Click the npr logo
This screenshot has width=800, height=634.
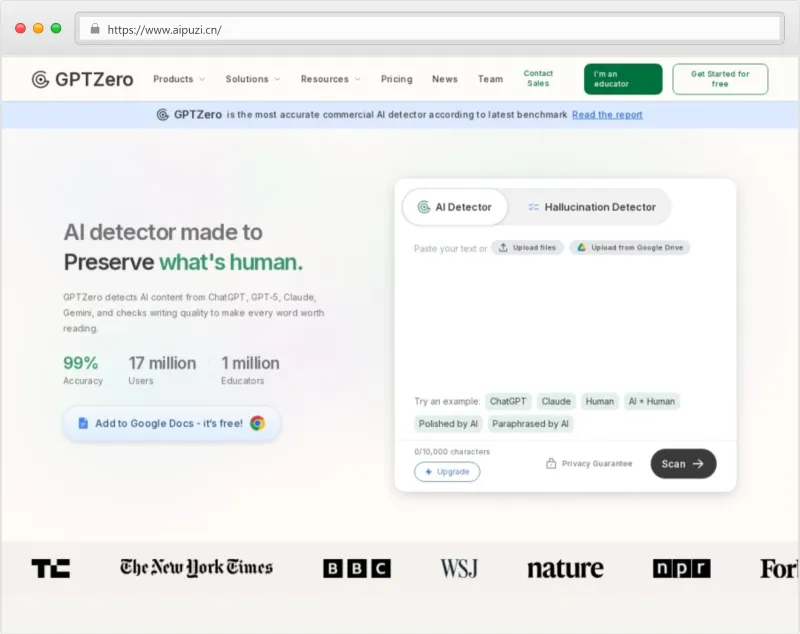click(682, 568)
